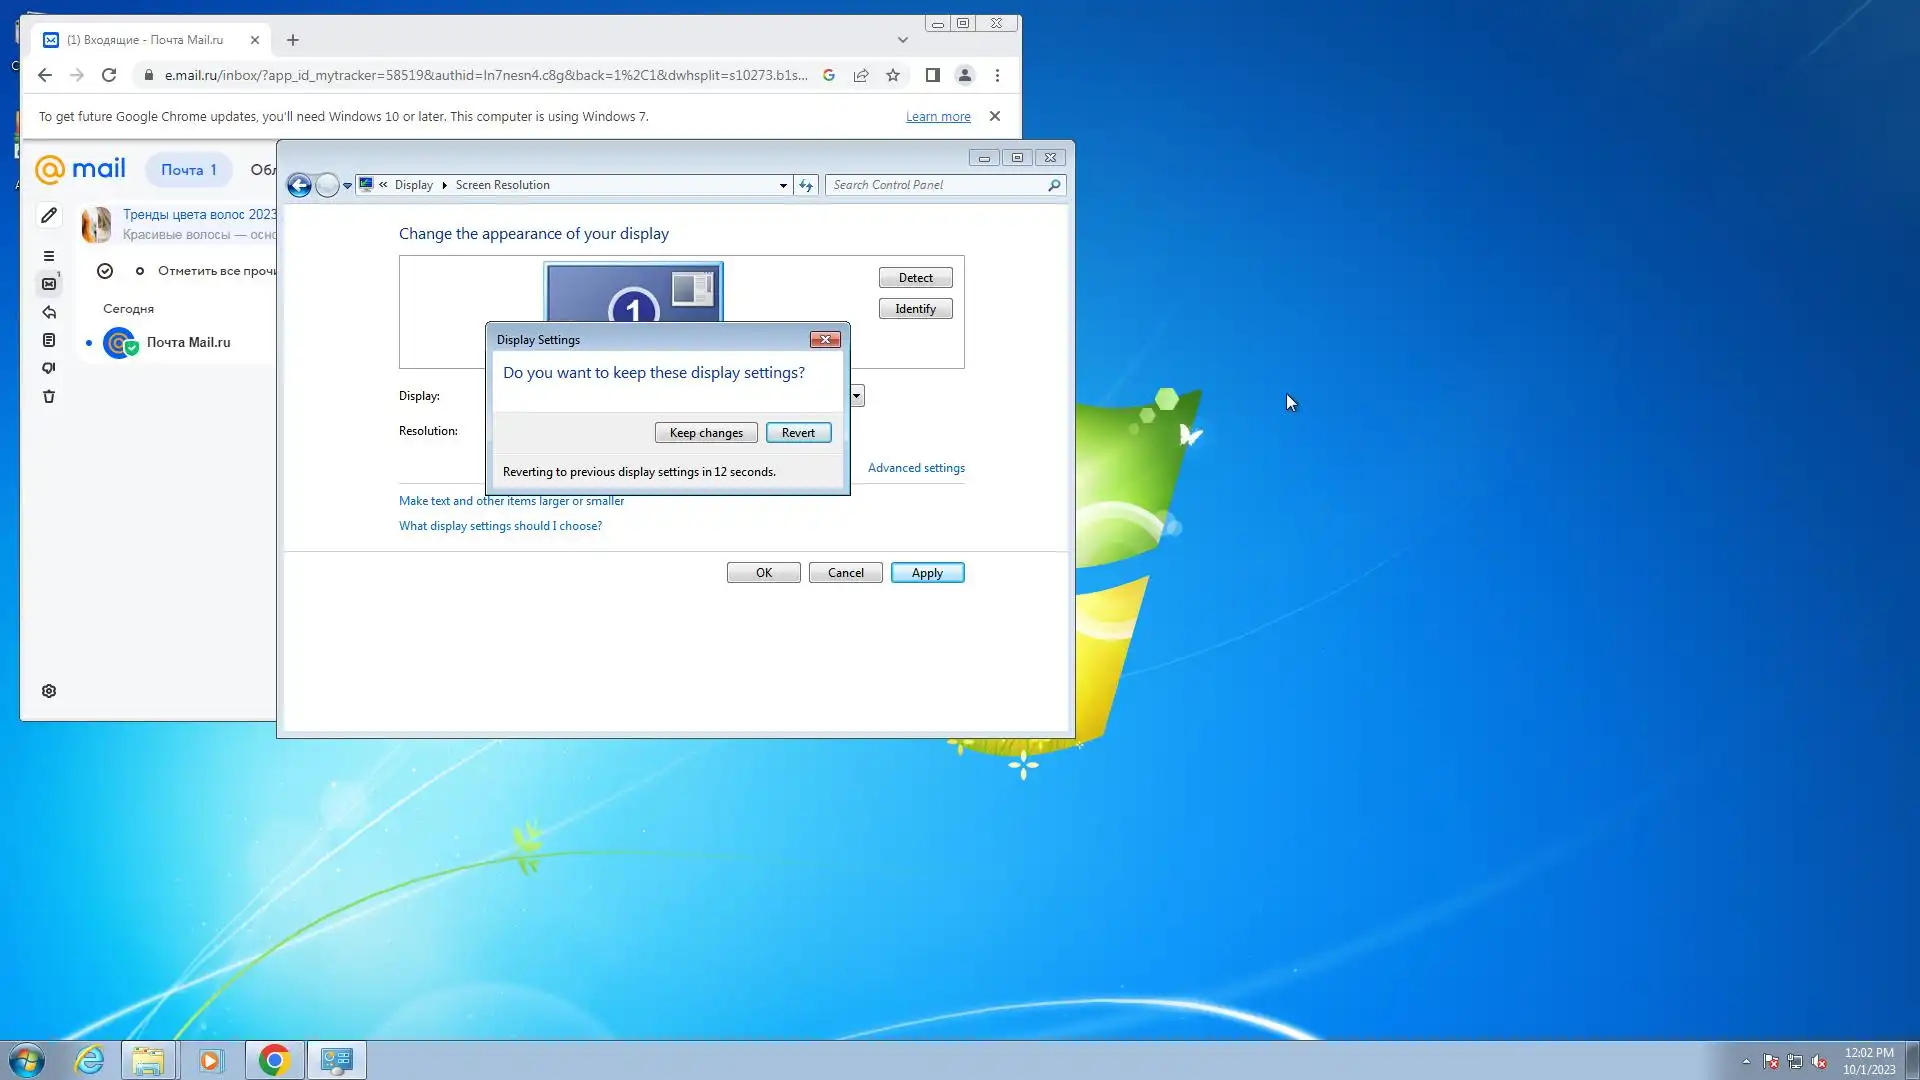This screenshot has width=1920, height=1080.
Task: Toggle the mark all read checkmark
Action: (x=105, y=271)
